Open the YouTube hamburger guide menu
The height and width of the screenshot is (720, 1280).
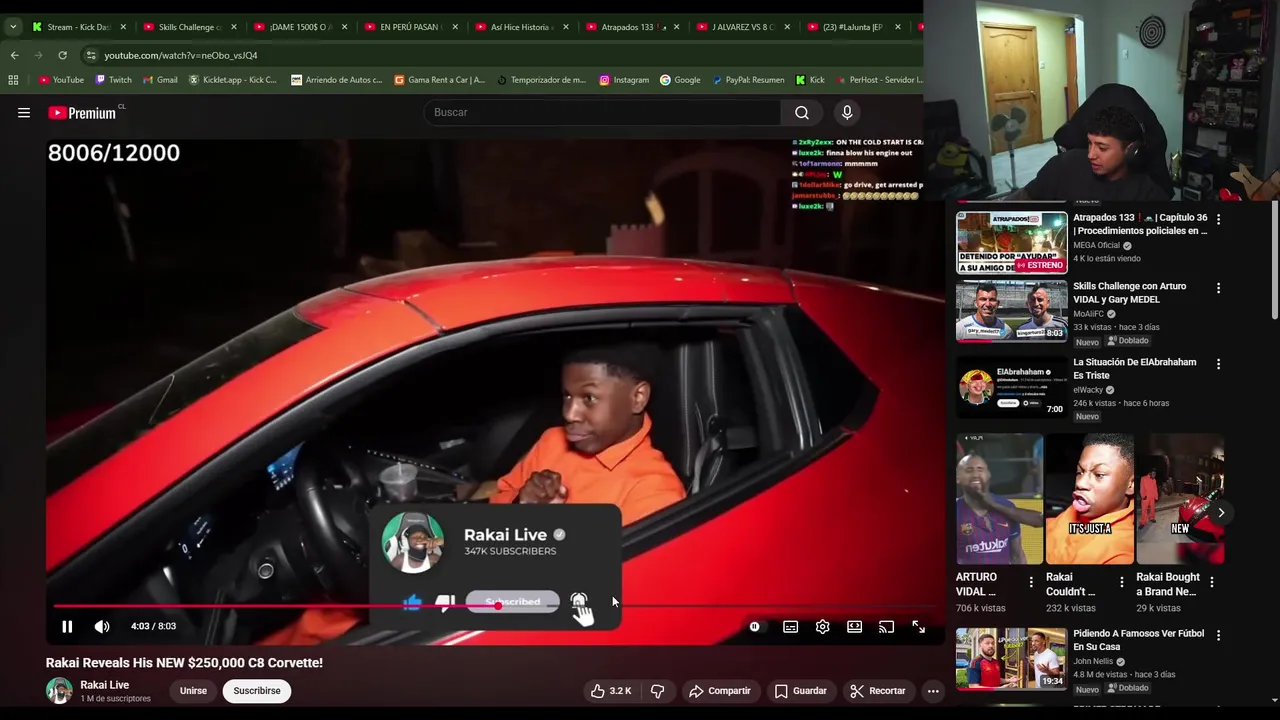pos(24,113)
